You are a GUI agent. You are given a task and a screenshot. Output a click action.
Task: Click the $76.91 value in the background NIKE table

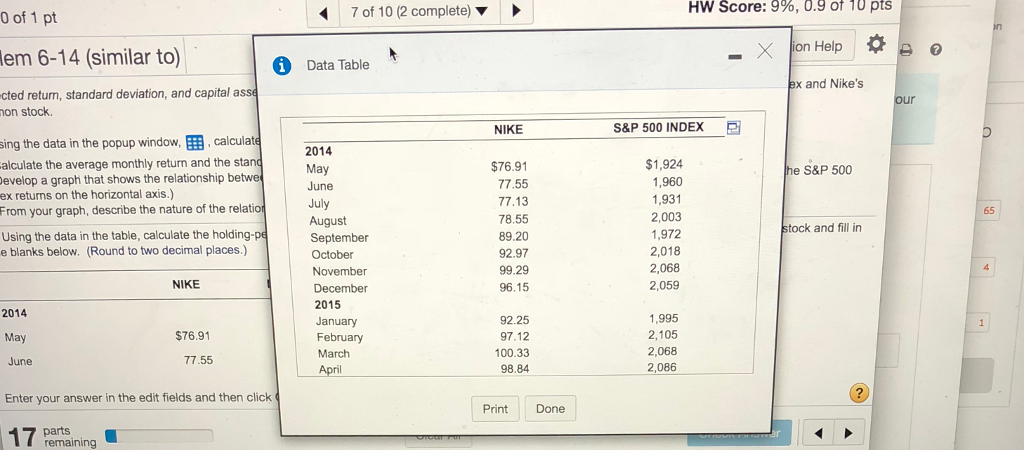click(x=193, y=336)
